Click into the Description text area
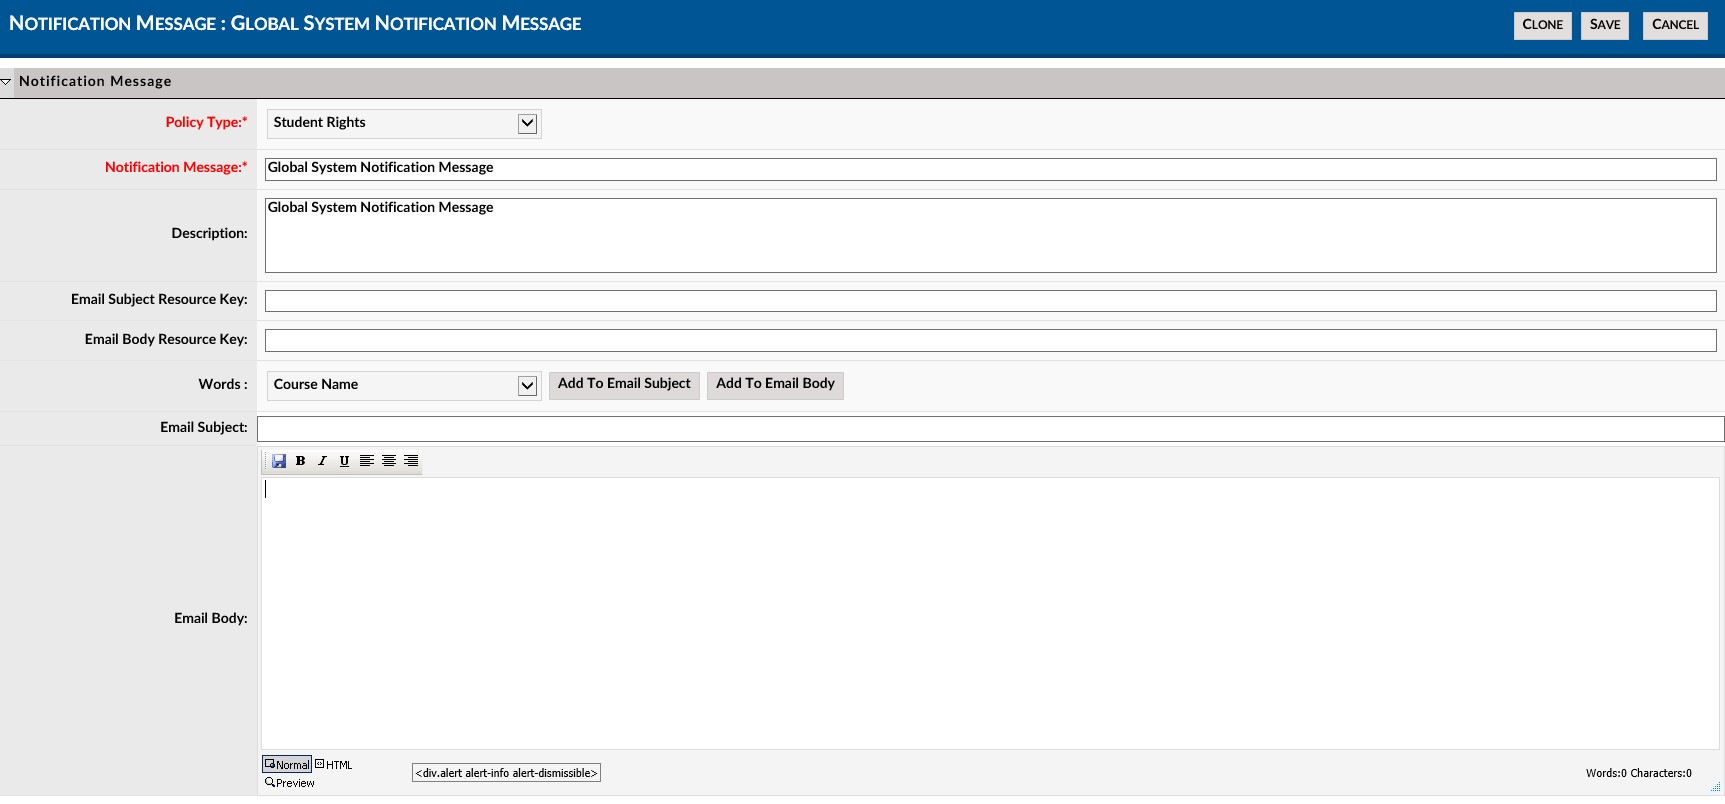The height and width of the screenshot is (804, 1725). pos(990,235)
